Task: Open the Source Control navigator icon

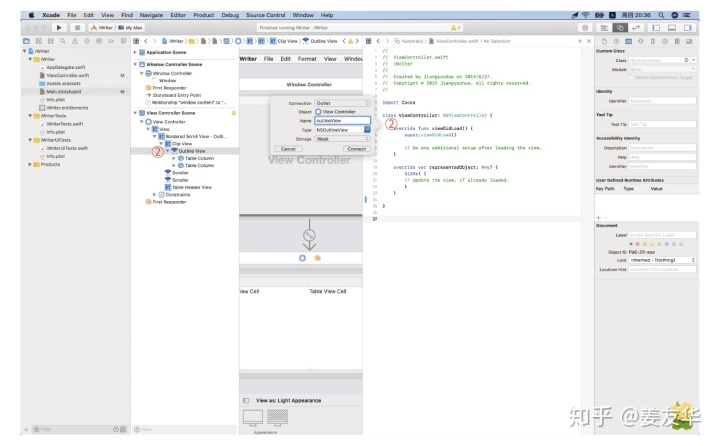Action: (x=39, y=41)
